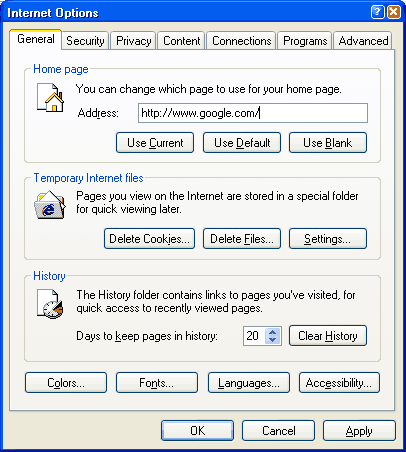Click the Home page house icon

[50, 98]
